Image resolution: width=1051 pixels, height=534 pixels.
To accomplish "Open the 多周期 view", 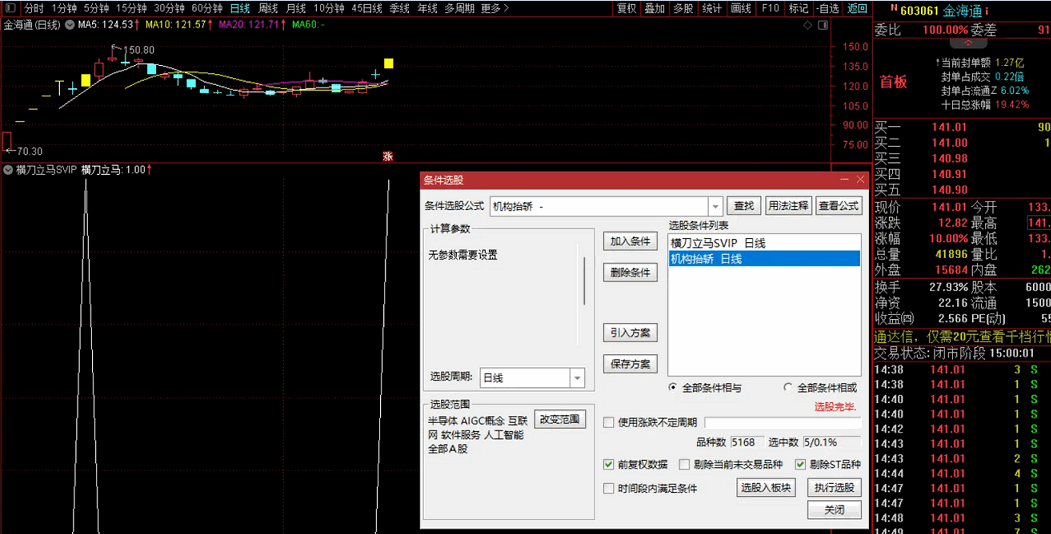I will 459,8.
